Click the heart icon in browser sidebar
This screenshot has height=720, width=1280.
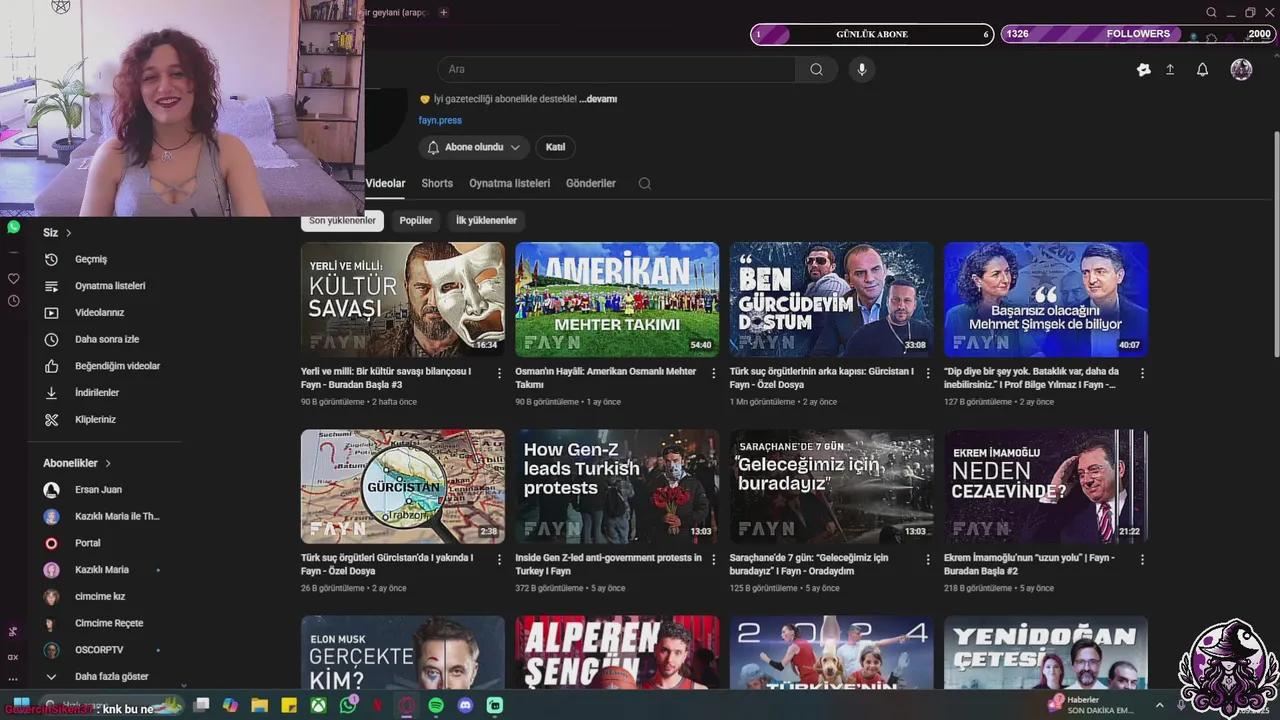13,278
